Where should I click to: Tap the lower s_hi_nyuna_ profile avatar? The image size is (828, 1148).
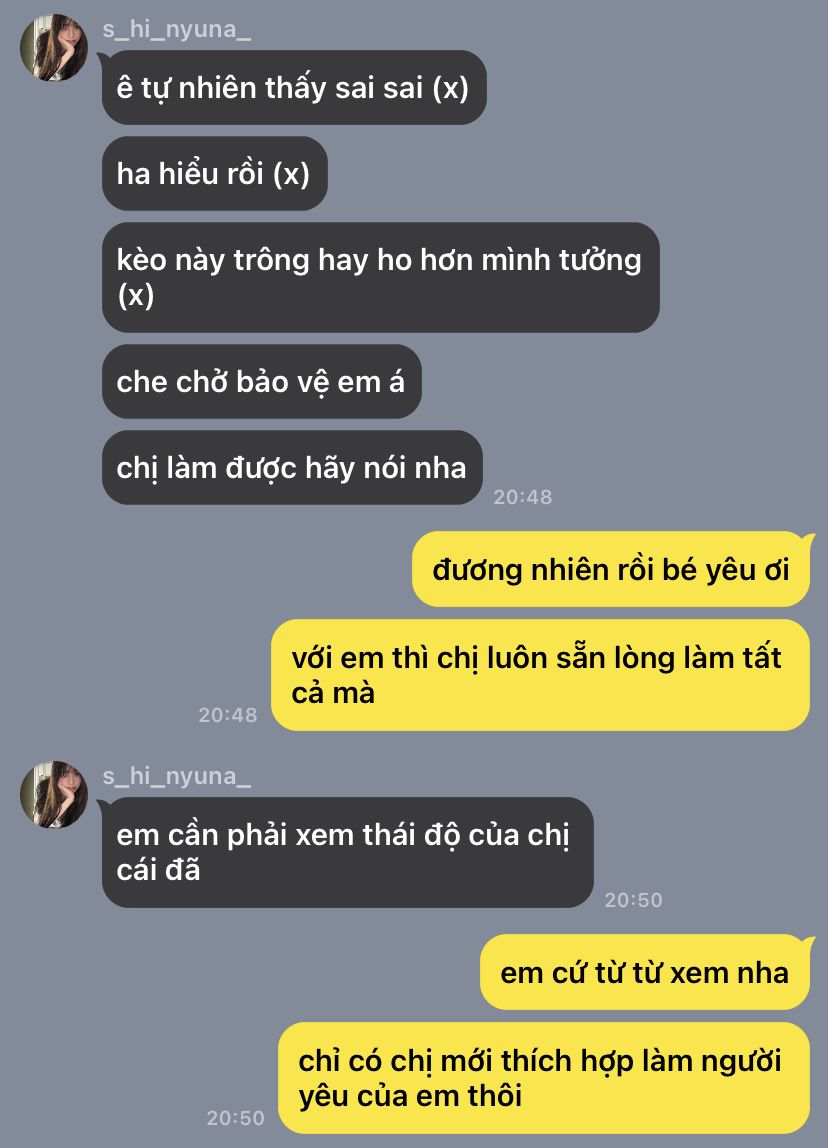(x=53, y=794)
